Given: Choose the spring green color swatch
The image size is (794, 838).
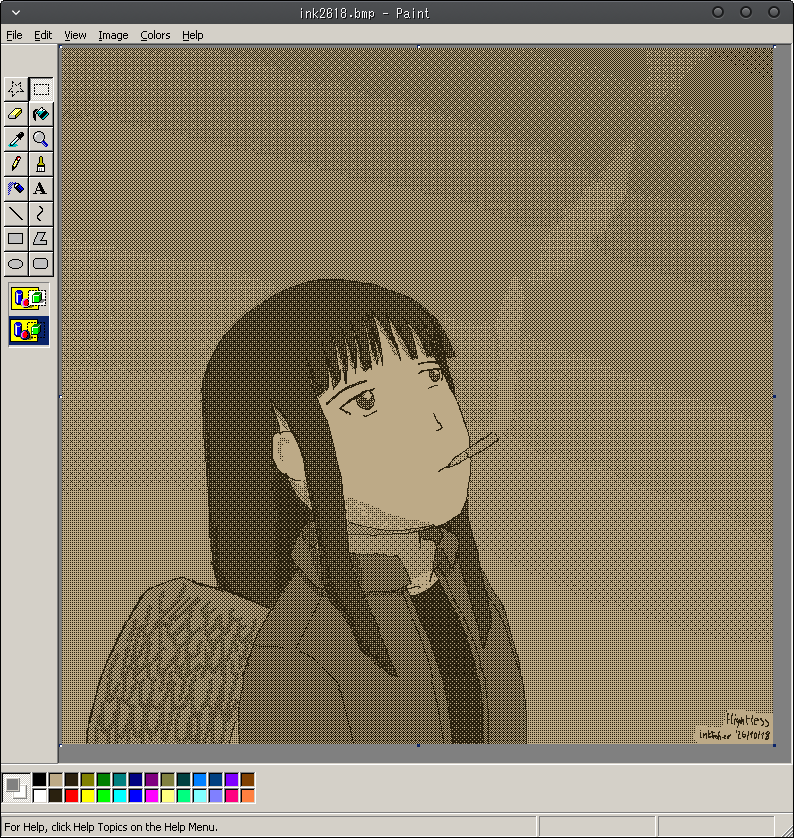Looking at the screenshot, I should coord(184,796).
